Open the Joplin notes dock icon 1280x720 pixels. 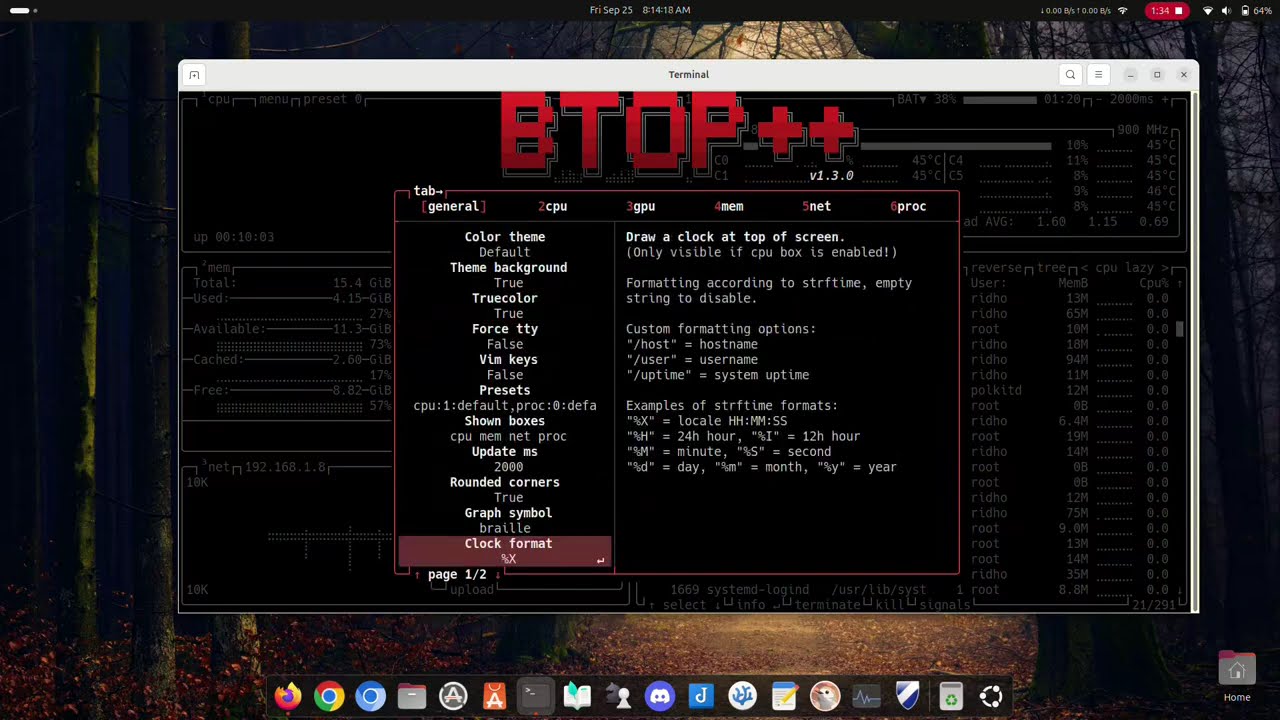pyautogui.click(x=701, y=696)
